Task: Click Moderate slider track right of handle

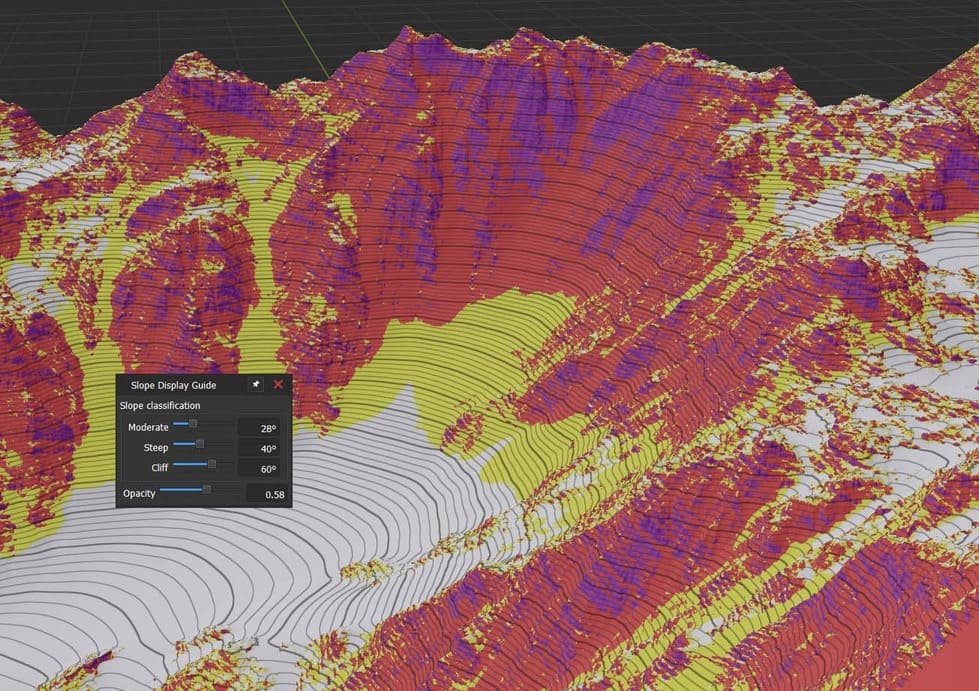Action: click(x=218, y=425)
